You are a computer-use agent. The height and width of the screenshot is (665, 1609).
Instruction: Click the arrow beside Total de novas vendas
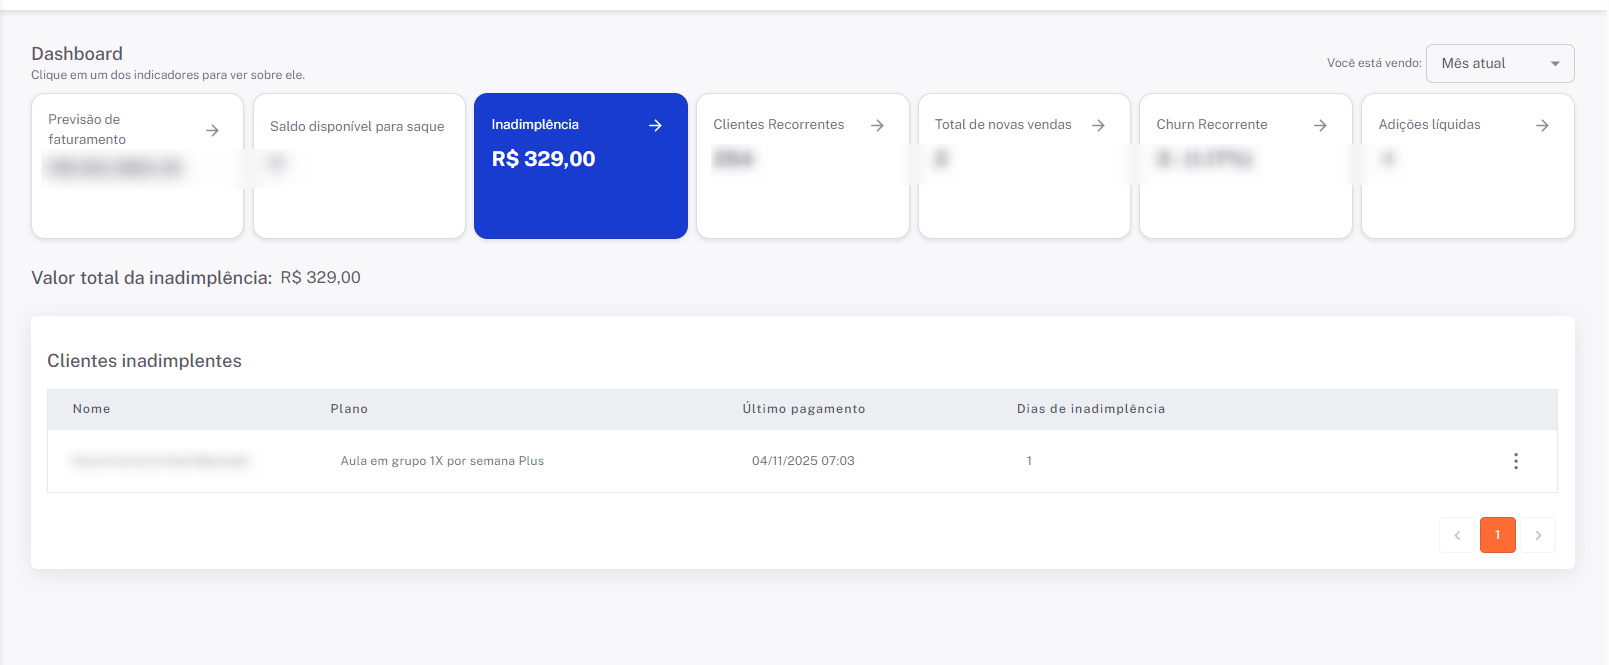point(1098,125)
